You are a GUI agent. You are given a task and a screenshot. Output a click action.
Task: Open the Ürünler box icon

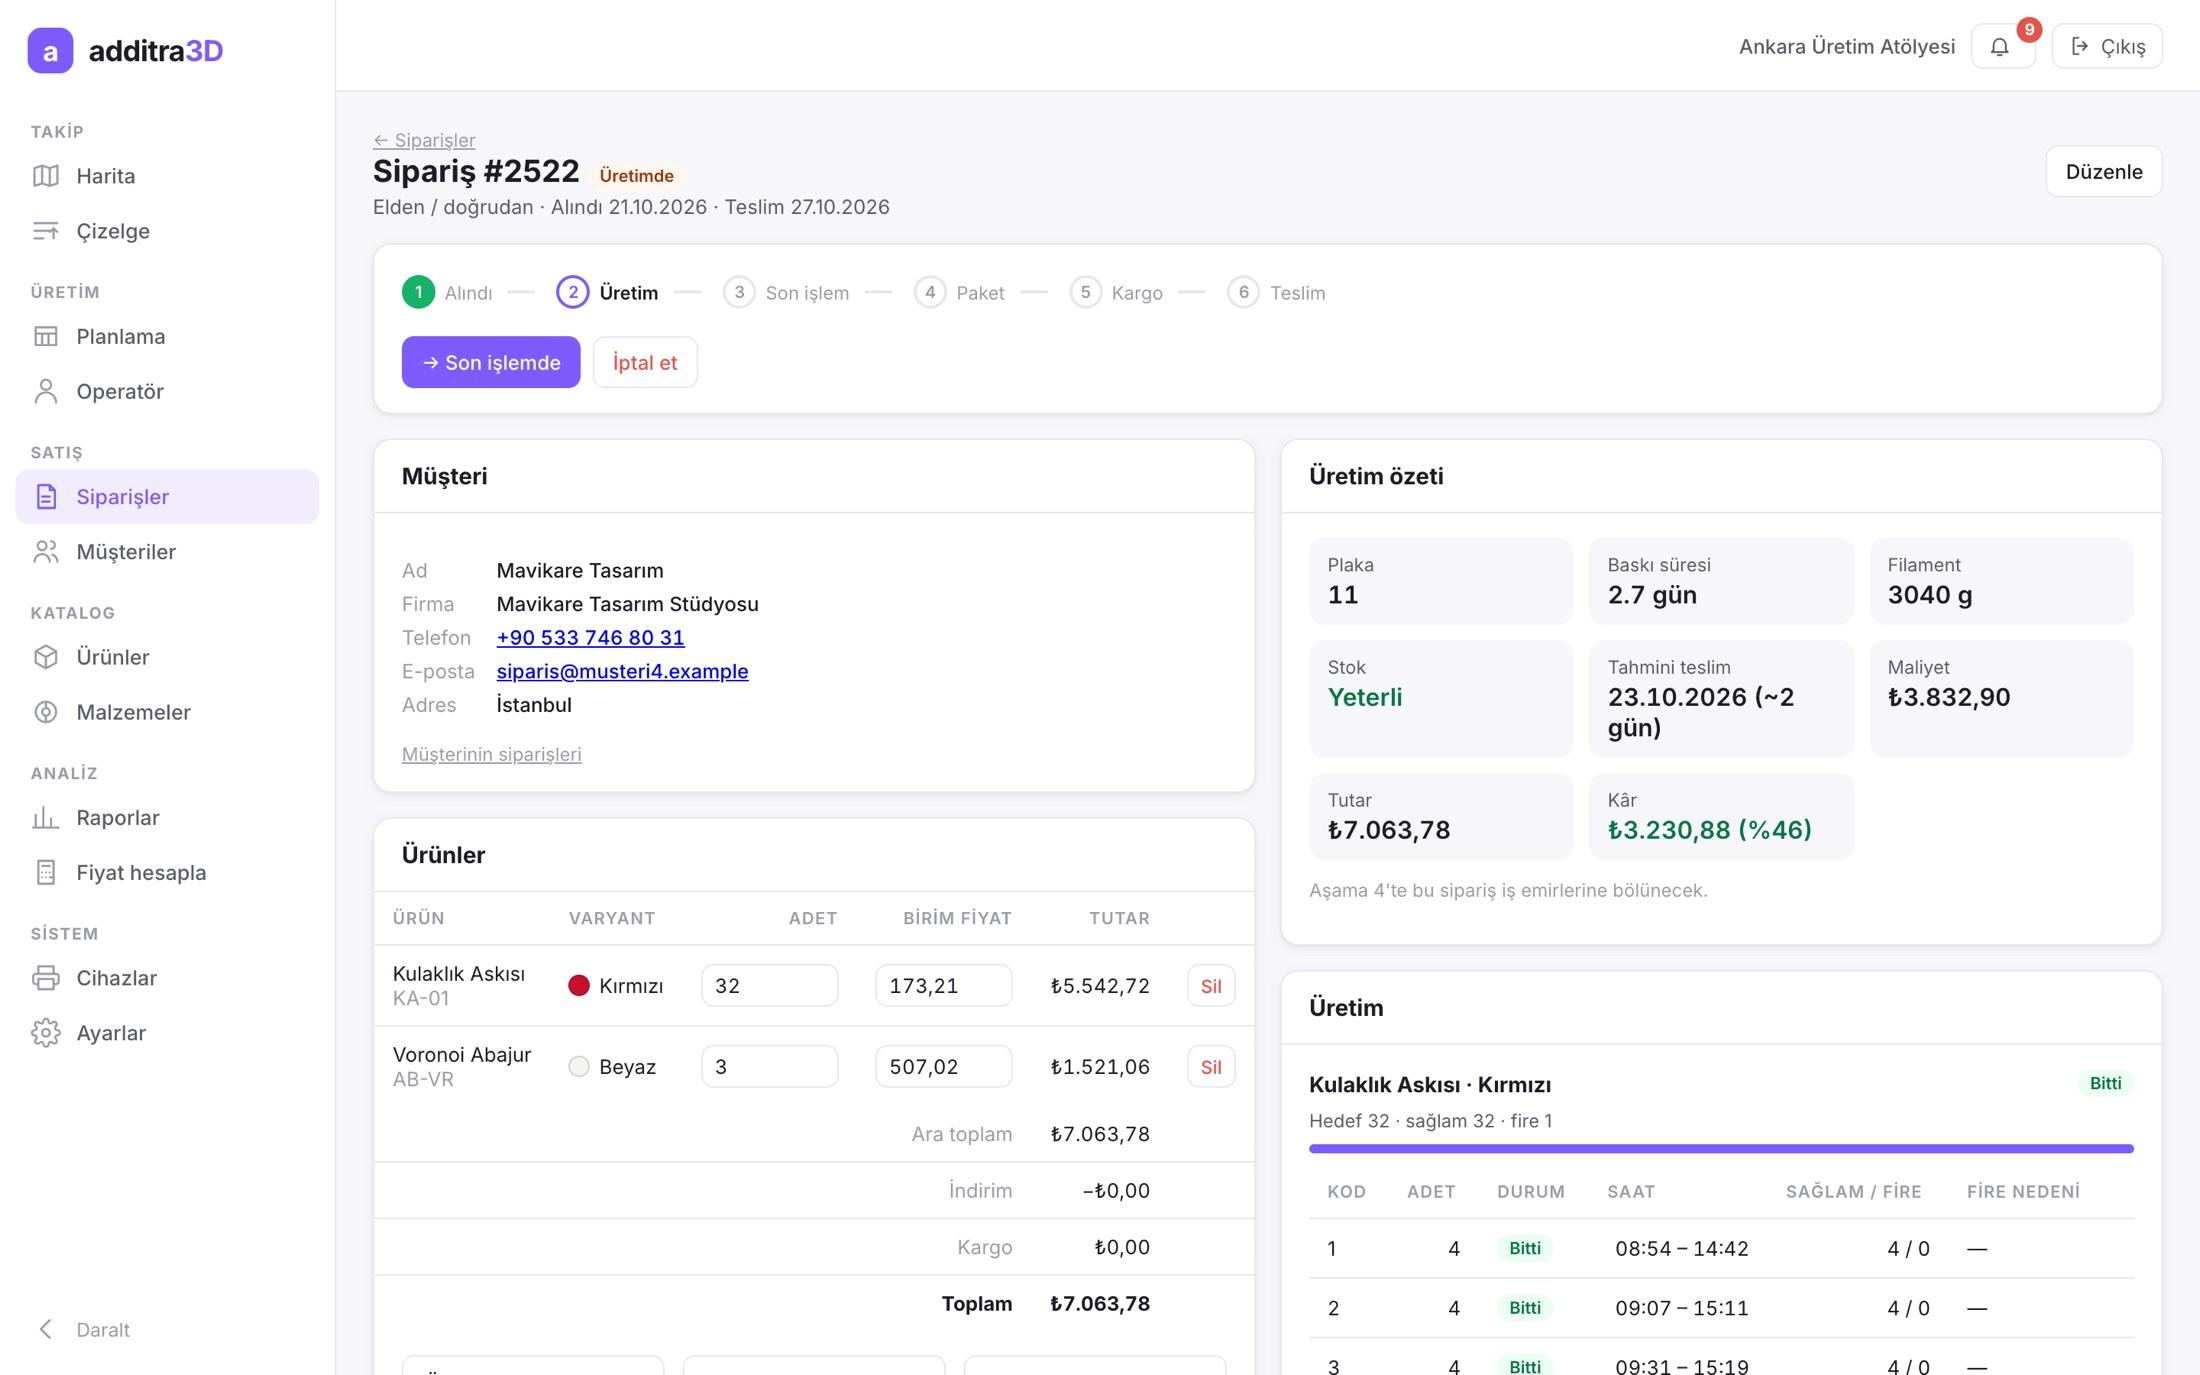46,657
